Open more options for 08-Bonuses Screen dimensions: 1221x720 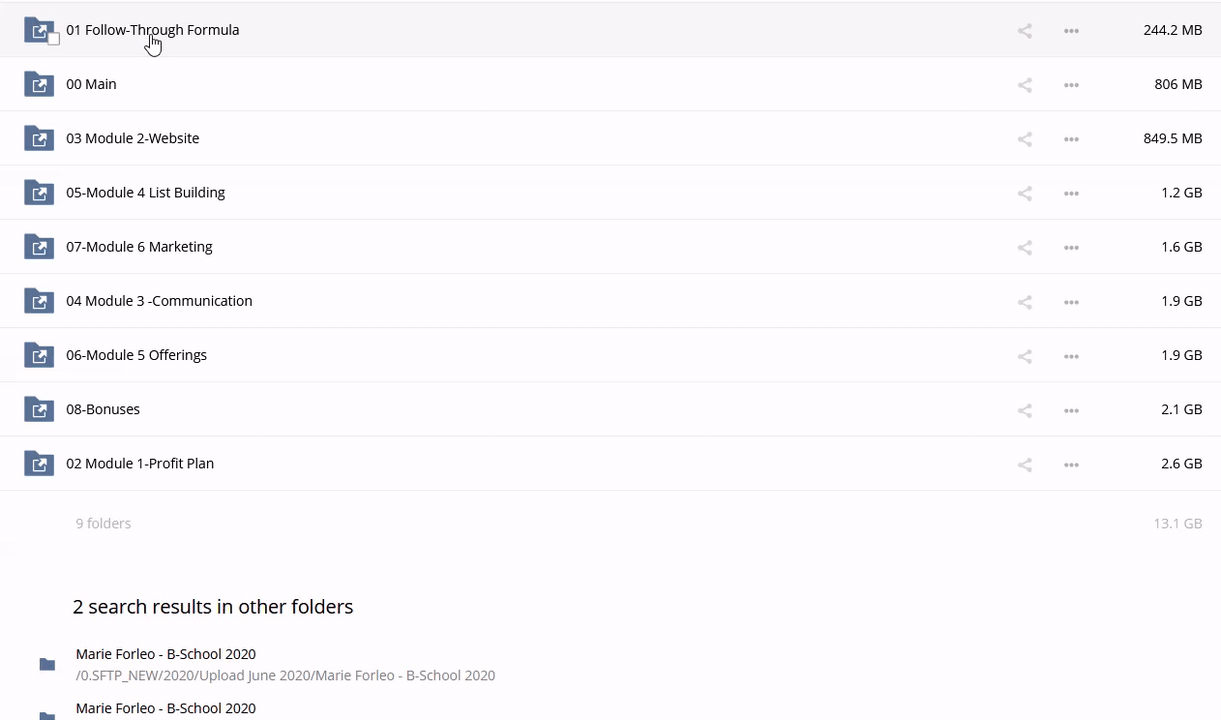pos(1071,410)
